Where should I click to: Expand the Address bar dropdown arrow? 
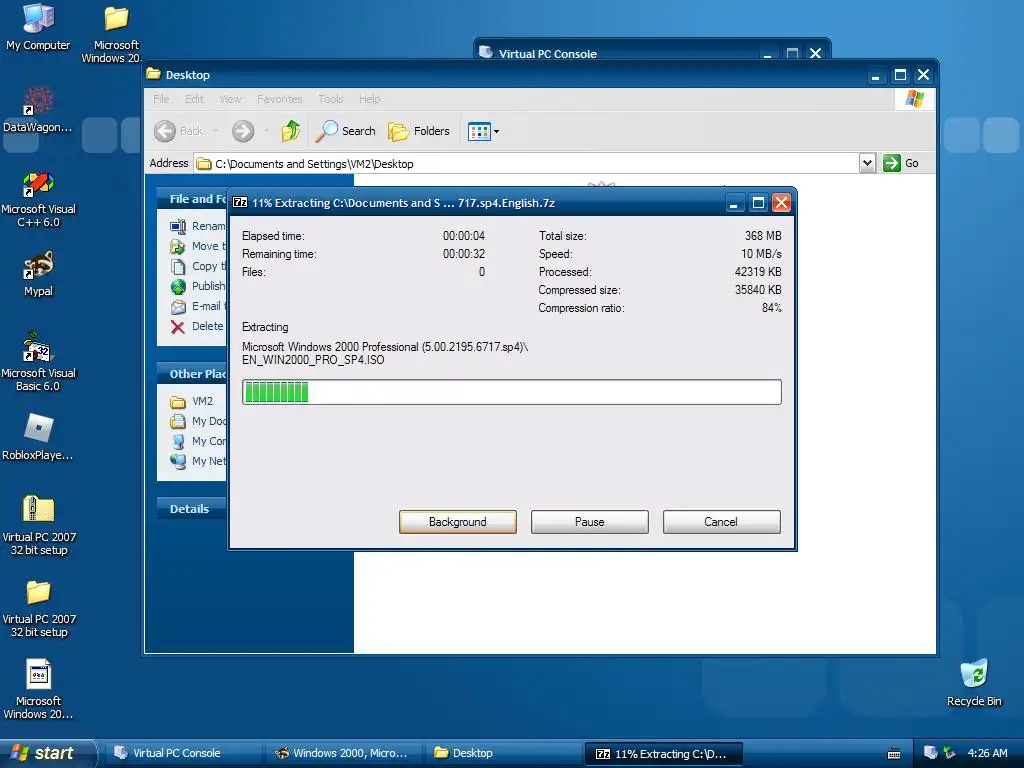tap(867, 163)
